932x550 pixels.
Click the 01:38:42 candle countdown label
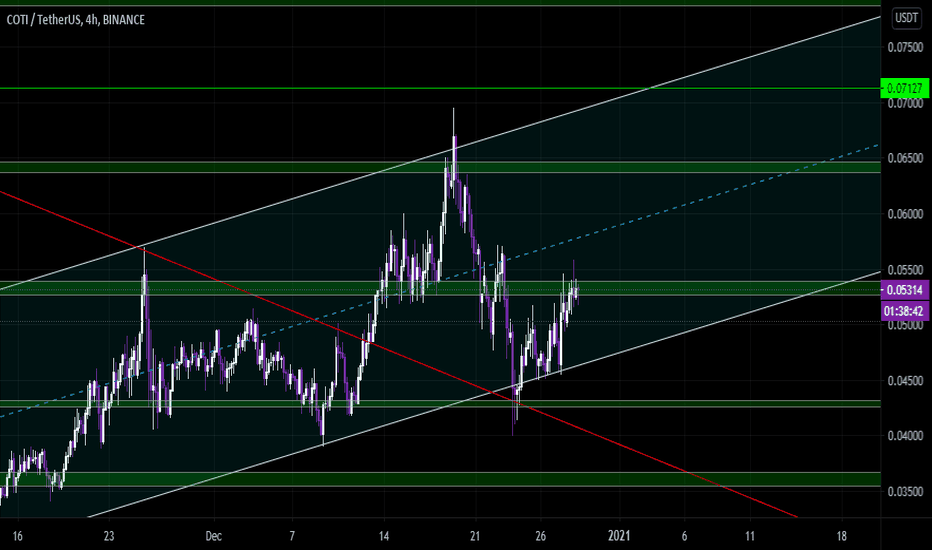[x=905, y=311]
